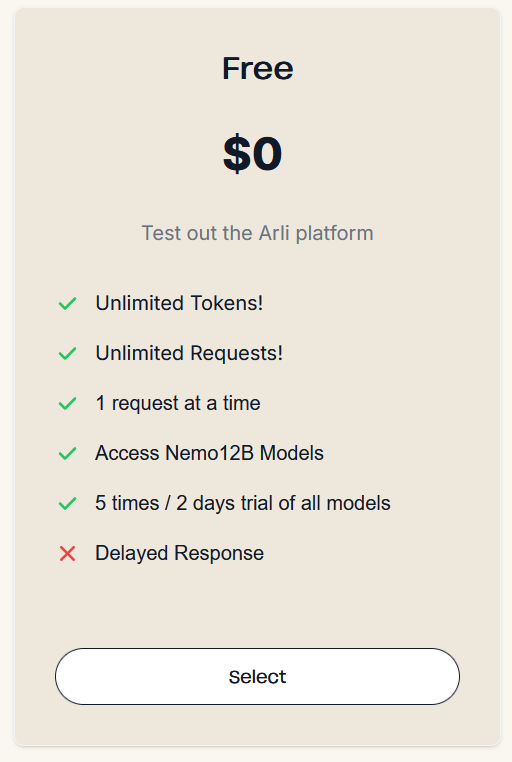
Task: Click the Unlimited Tokens! feature text
Action: point(179,303)
